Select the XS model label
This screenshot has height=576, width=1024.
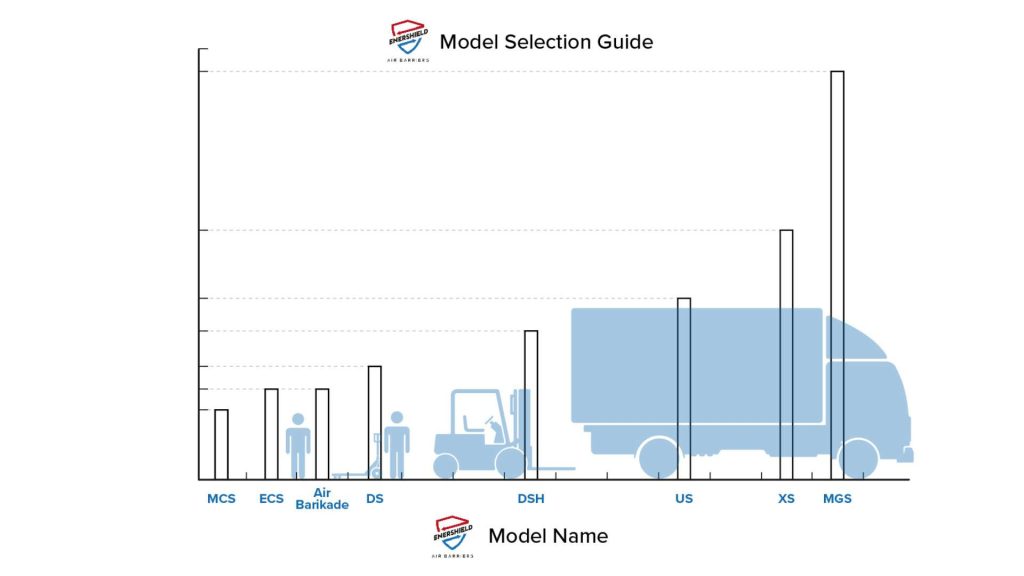tap(786, 498)
